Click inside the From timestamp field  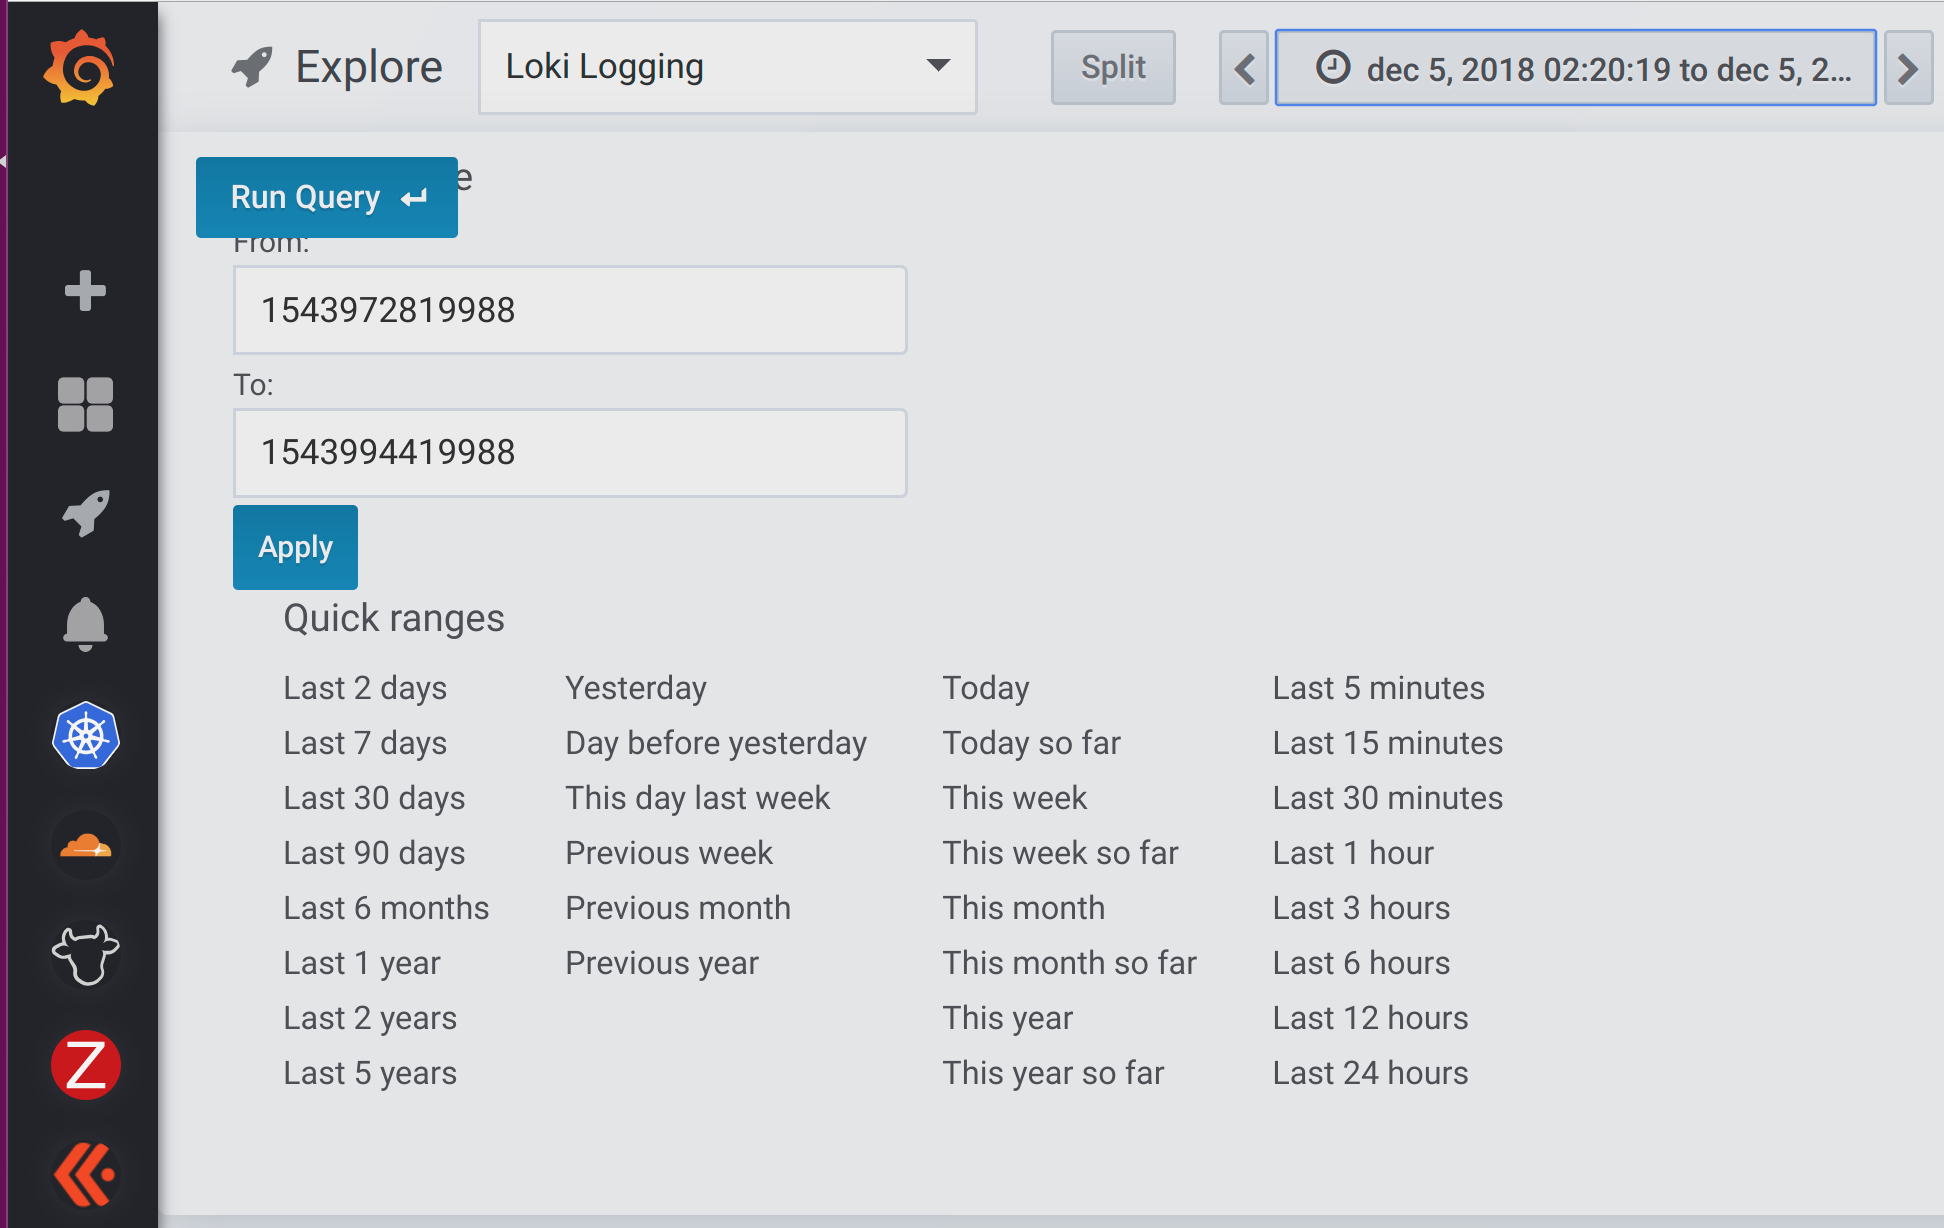click(569, 310)
